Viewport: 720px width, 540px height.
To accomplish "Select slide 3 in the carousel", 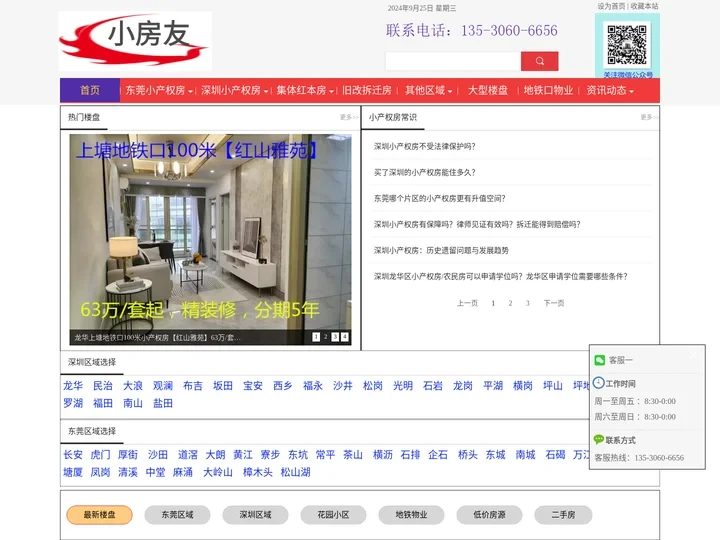I will pos(335,337).
